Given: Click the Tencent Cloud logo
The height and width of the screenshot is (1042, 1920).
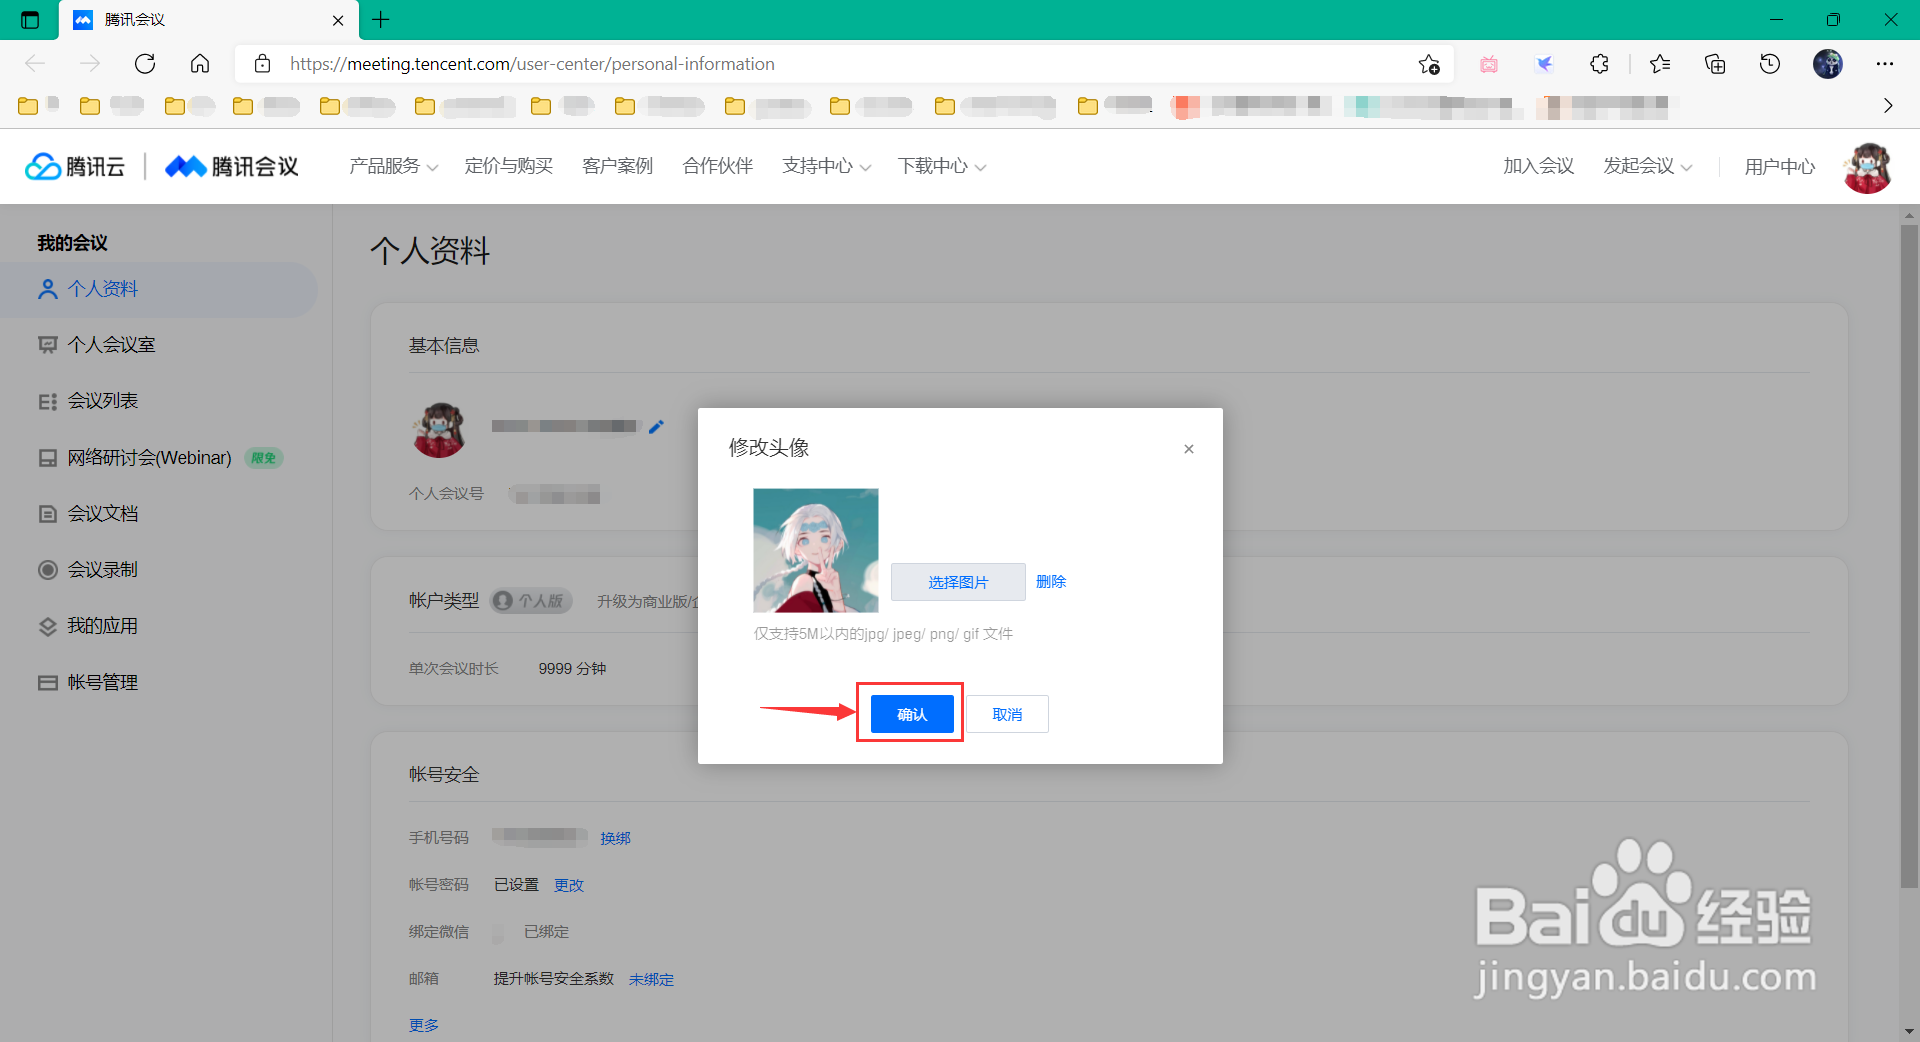Looking at the screenshot, I should click(75, 166).
